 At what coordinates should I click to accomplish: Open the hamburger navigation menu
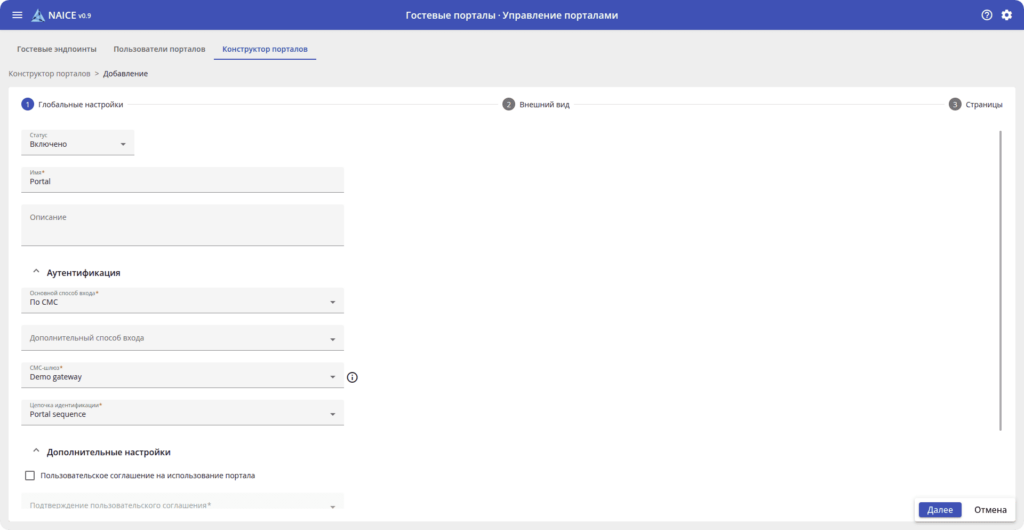[x=16, y=15]
